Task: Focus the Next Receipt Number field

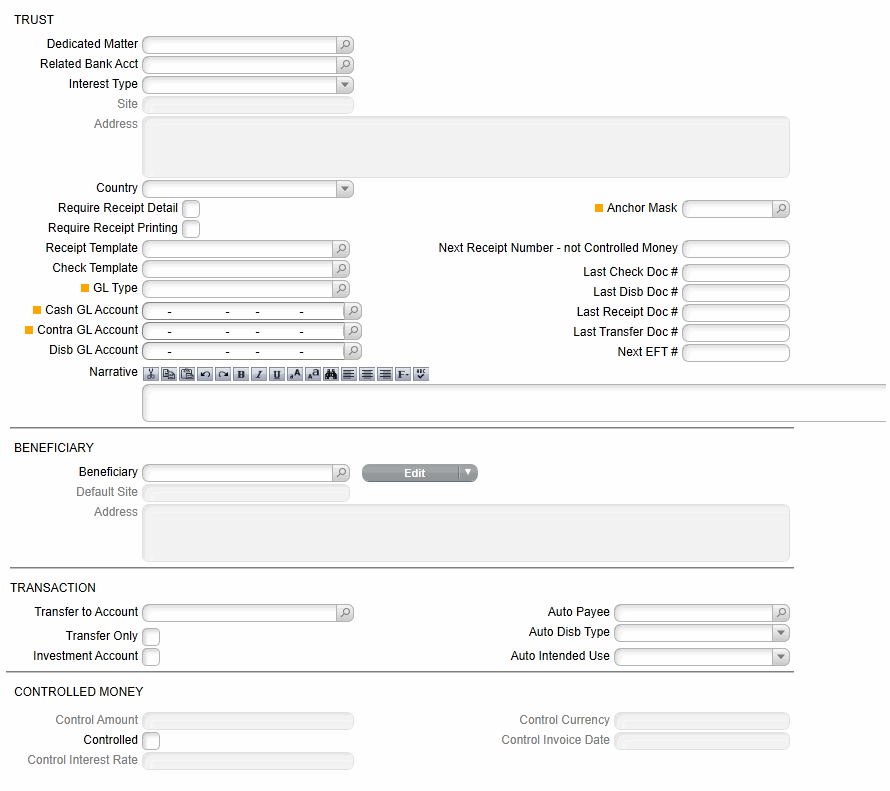Action: click(x=736, y=249)
